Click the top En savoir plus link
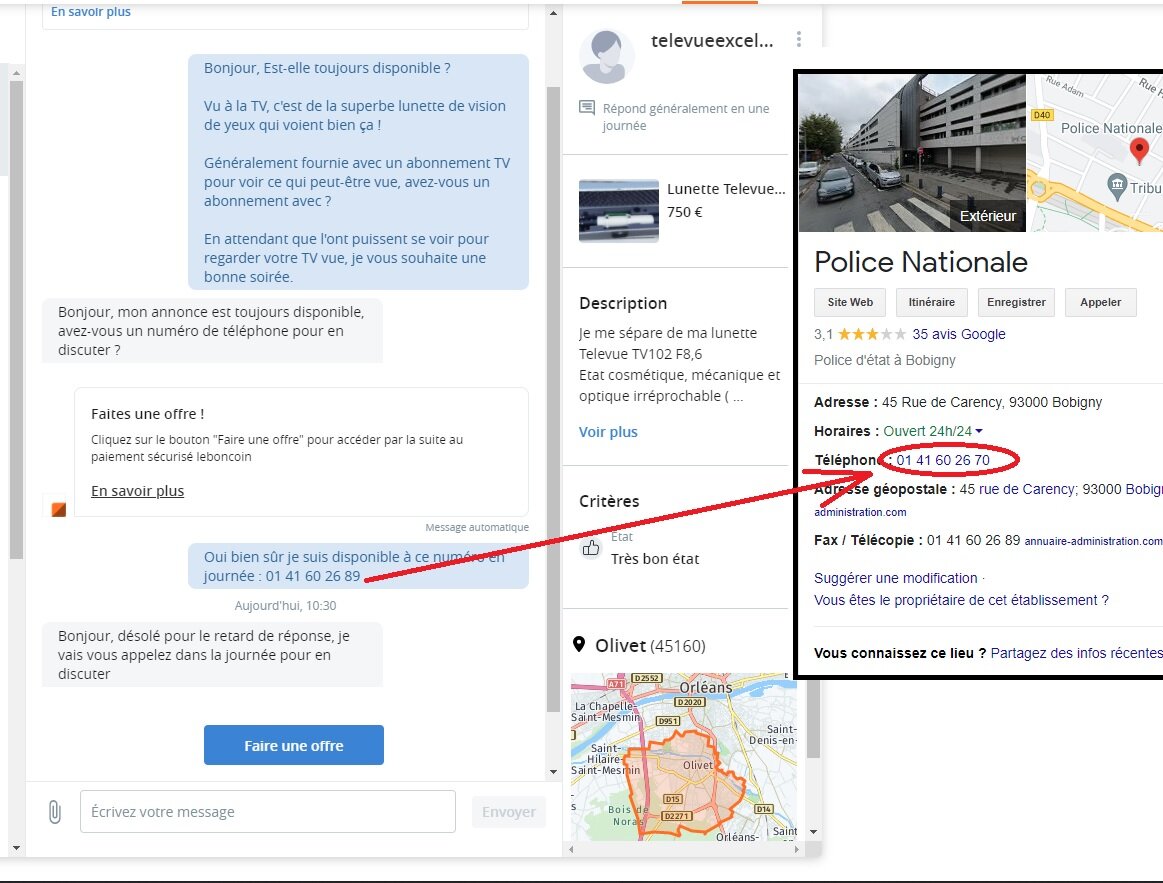The height and width of the screenshot is (883, 1163). [90, 11]
